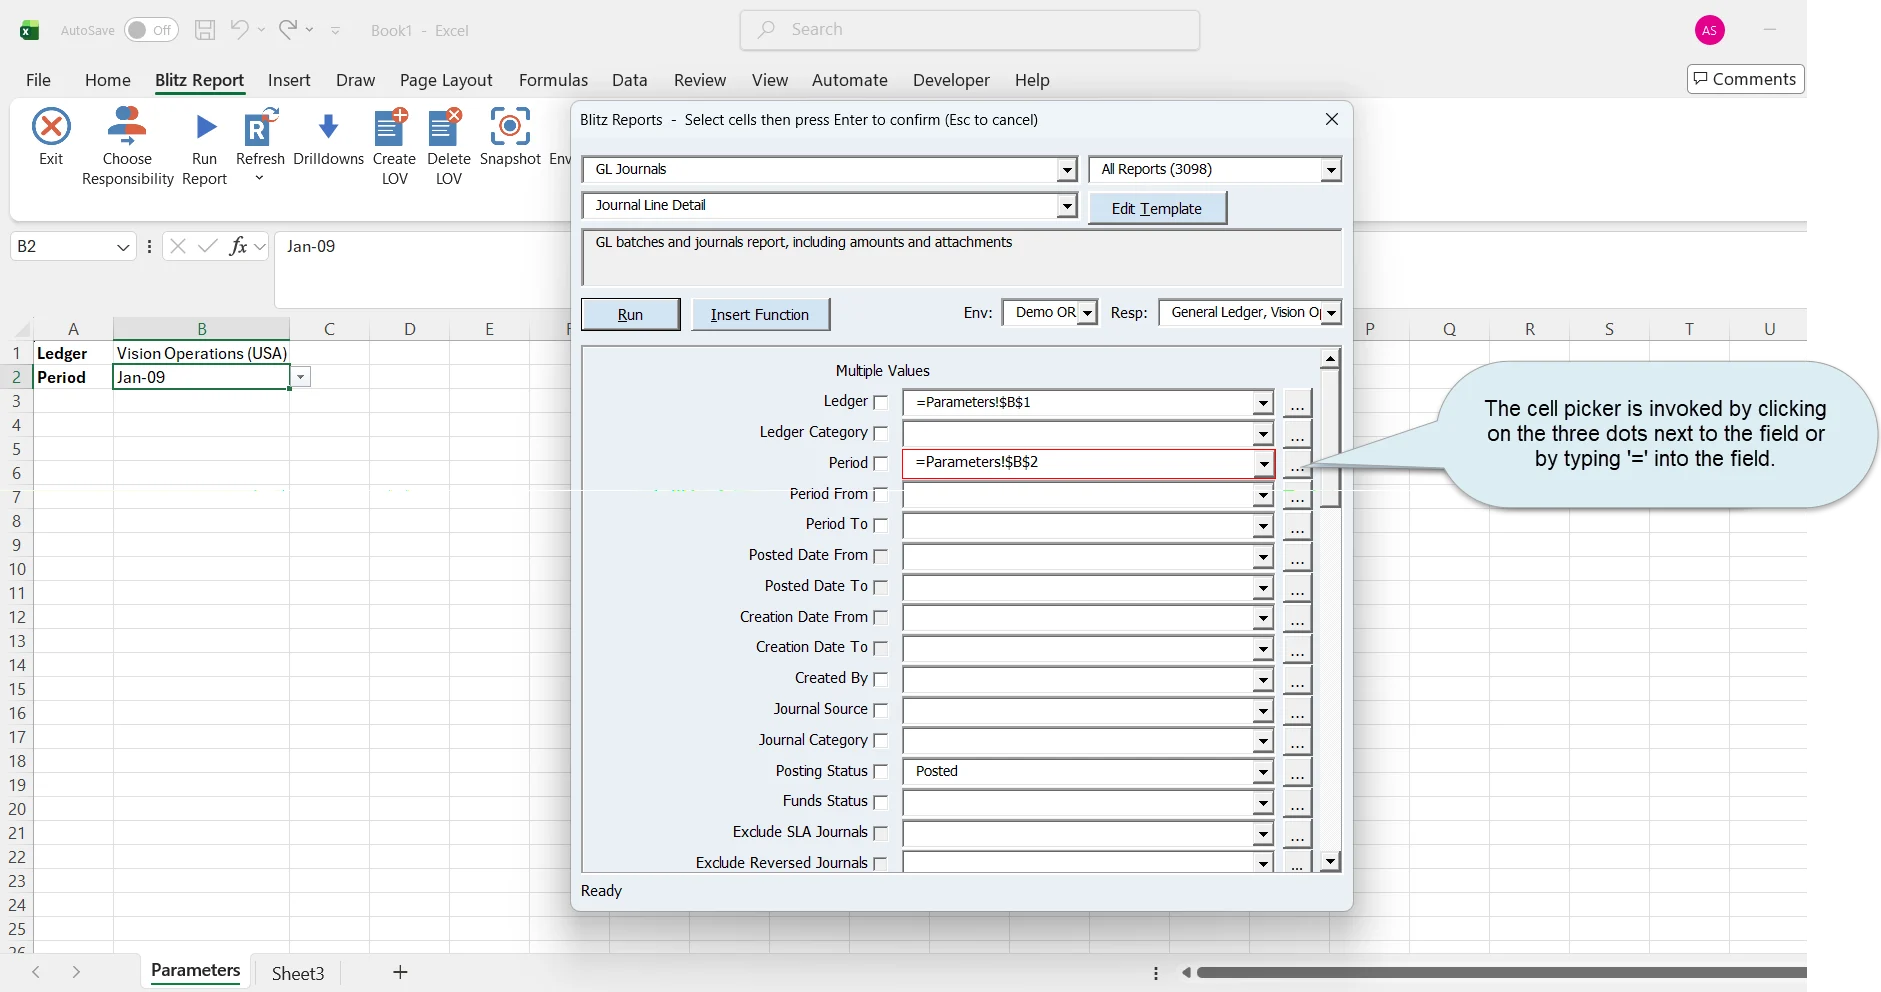Viewport: 1881px width, 992px height.
Task: Check Multiple Values box for Created By
Action: 880,680
